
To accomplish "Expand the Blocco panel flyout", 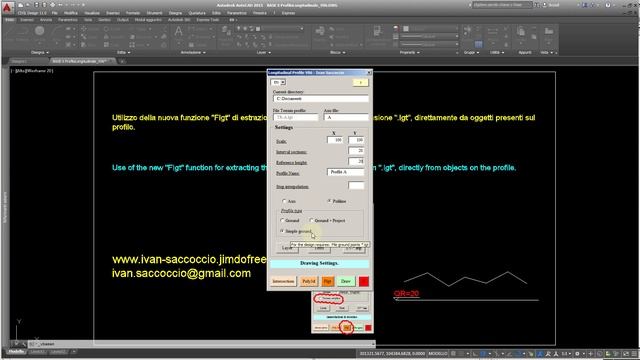I will tap(338, 53).
